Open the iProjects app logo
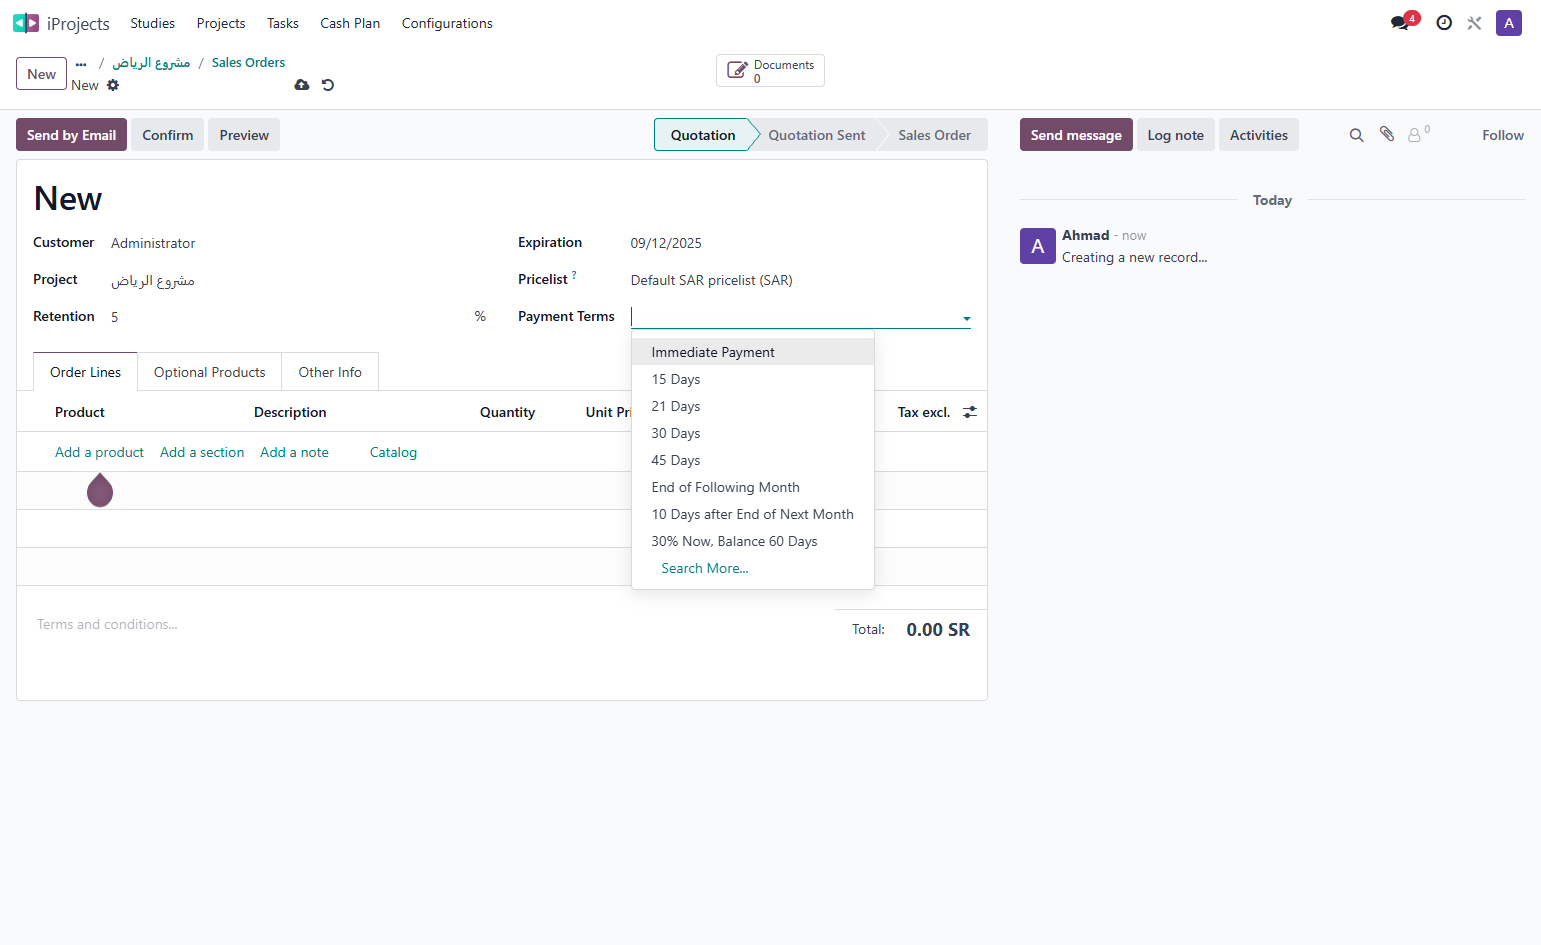1541x945 pixels. (26, 23)
